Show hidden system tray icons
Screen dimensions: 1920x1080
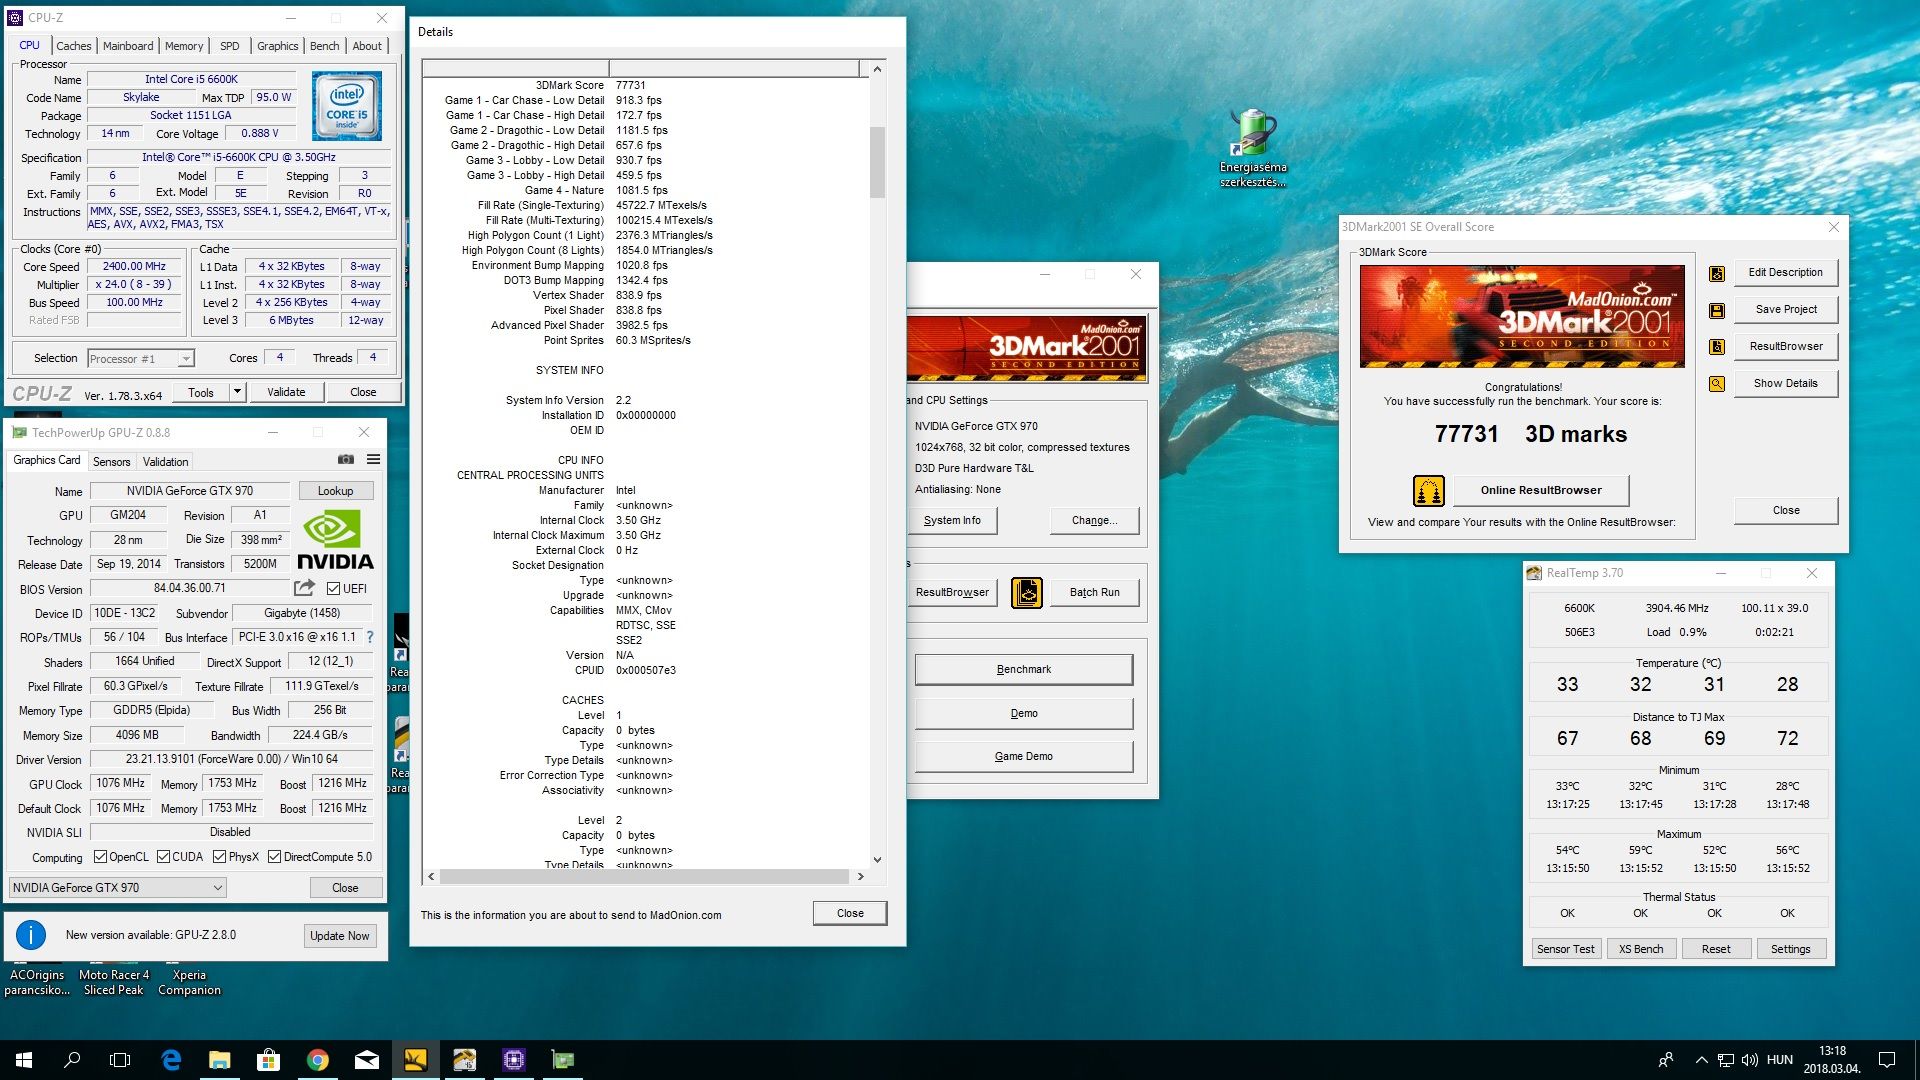point(1702,1060)
